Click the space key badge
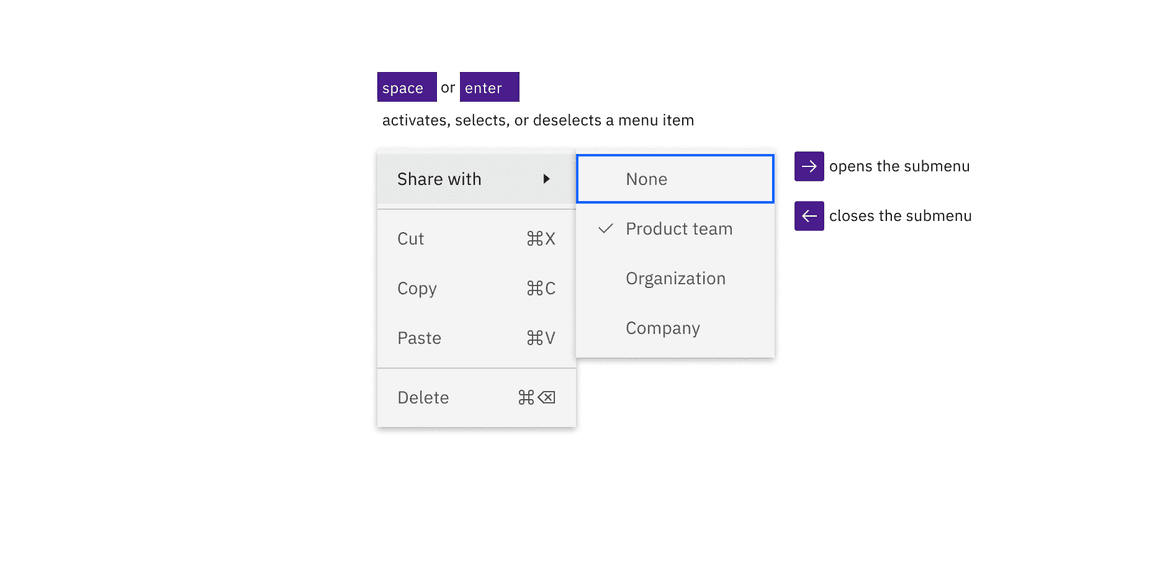Viewport: 1152px width, 576px height. click(406, 87)
